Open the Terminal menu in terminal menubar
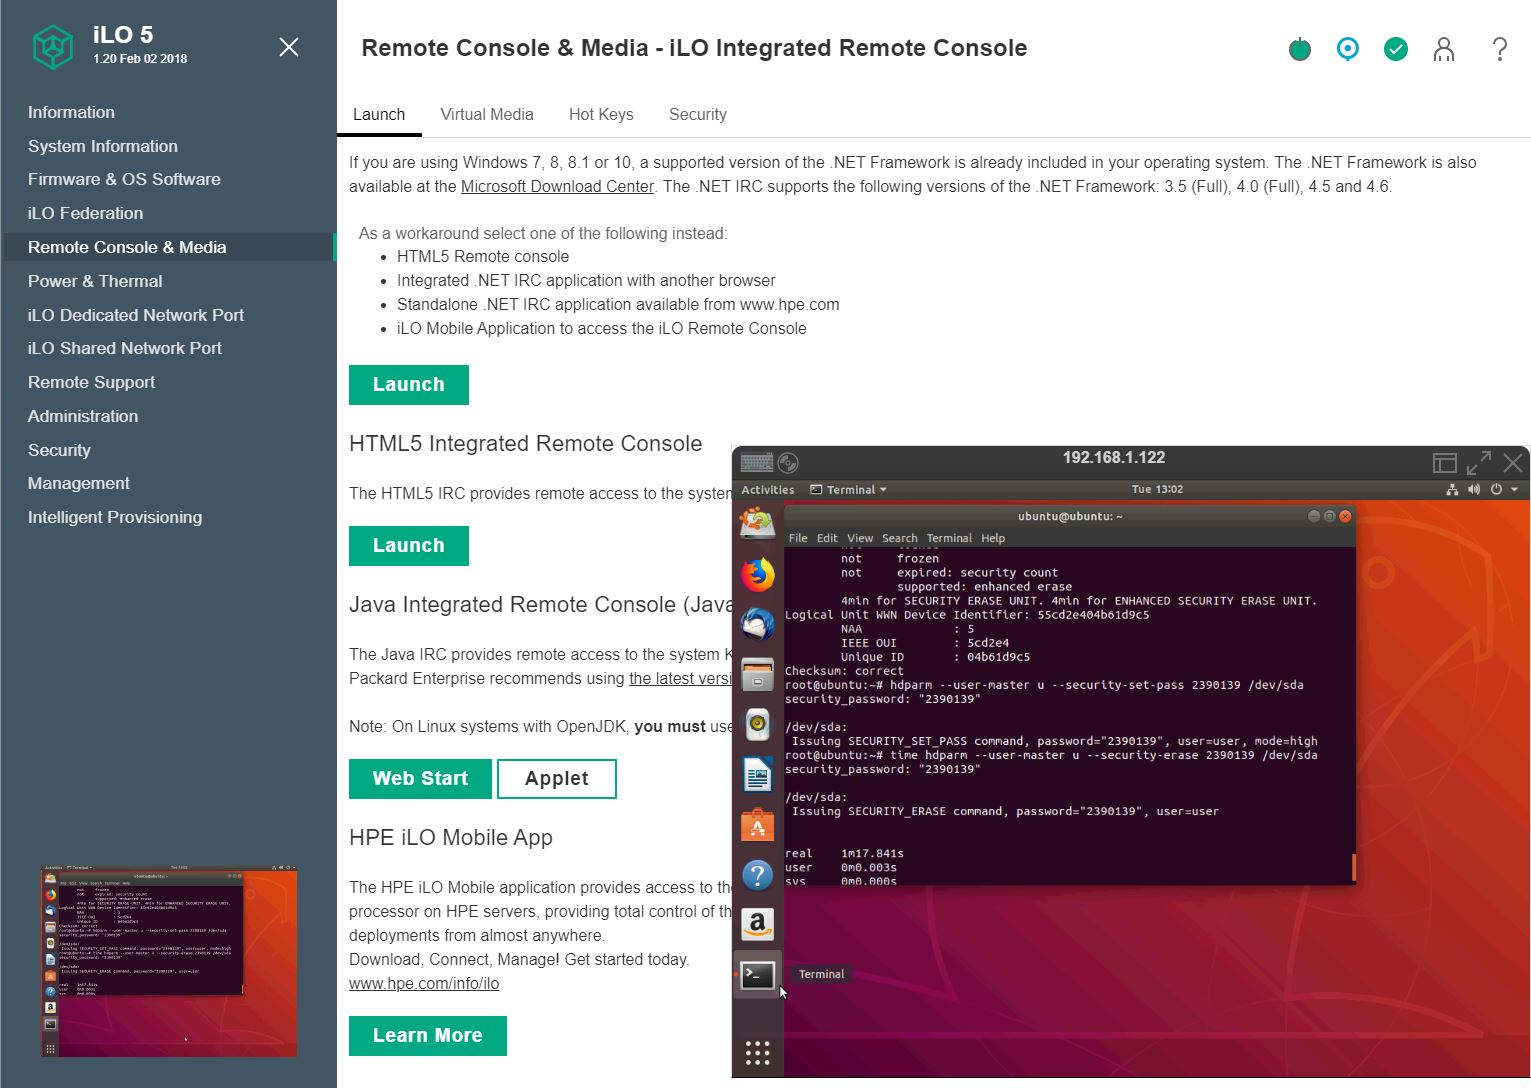 (949, 538)
